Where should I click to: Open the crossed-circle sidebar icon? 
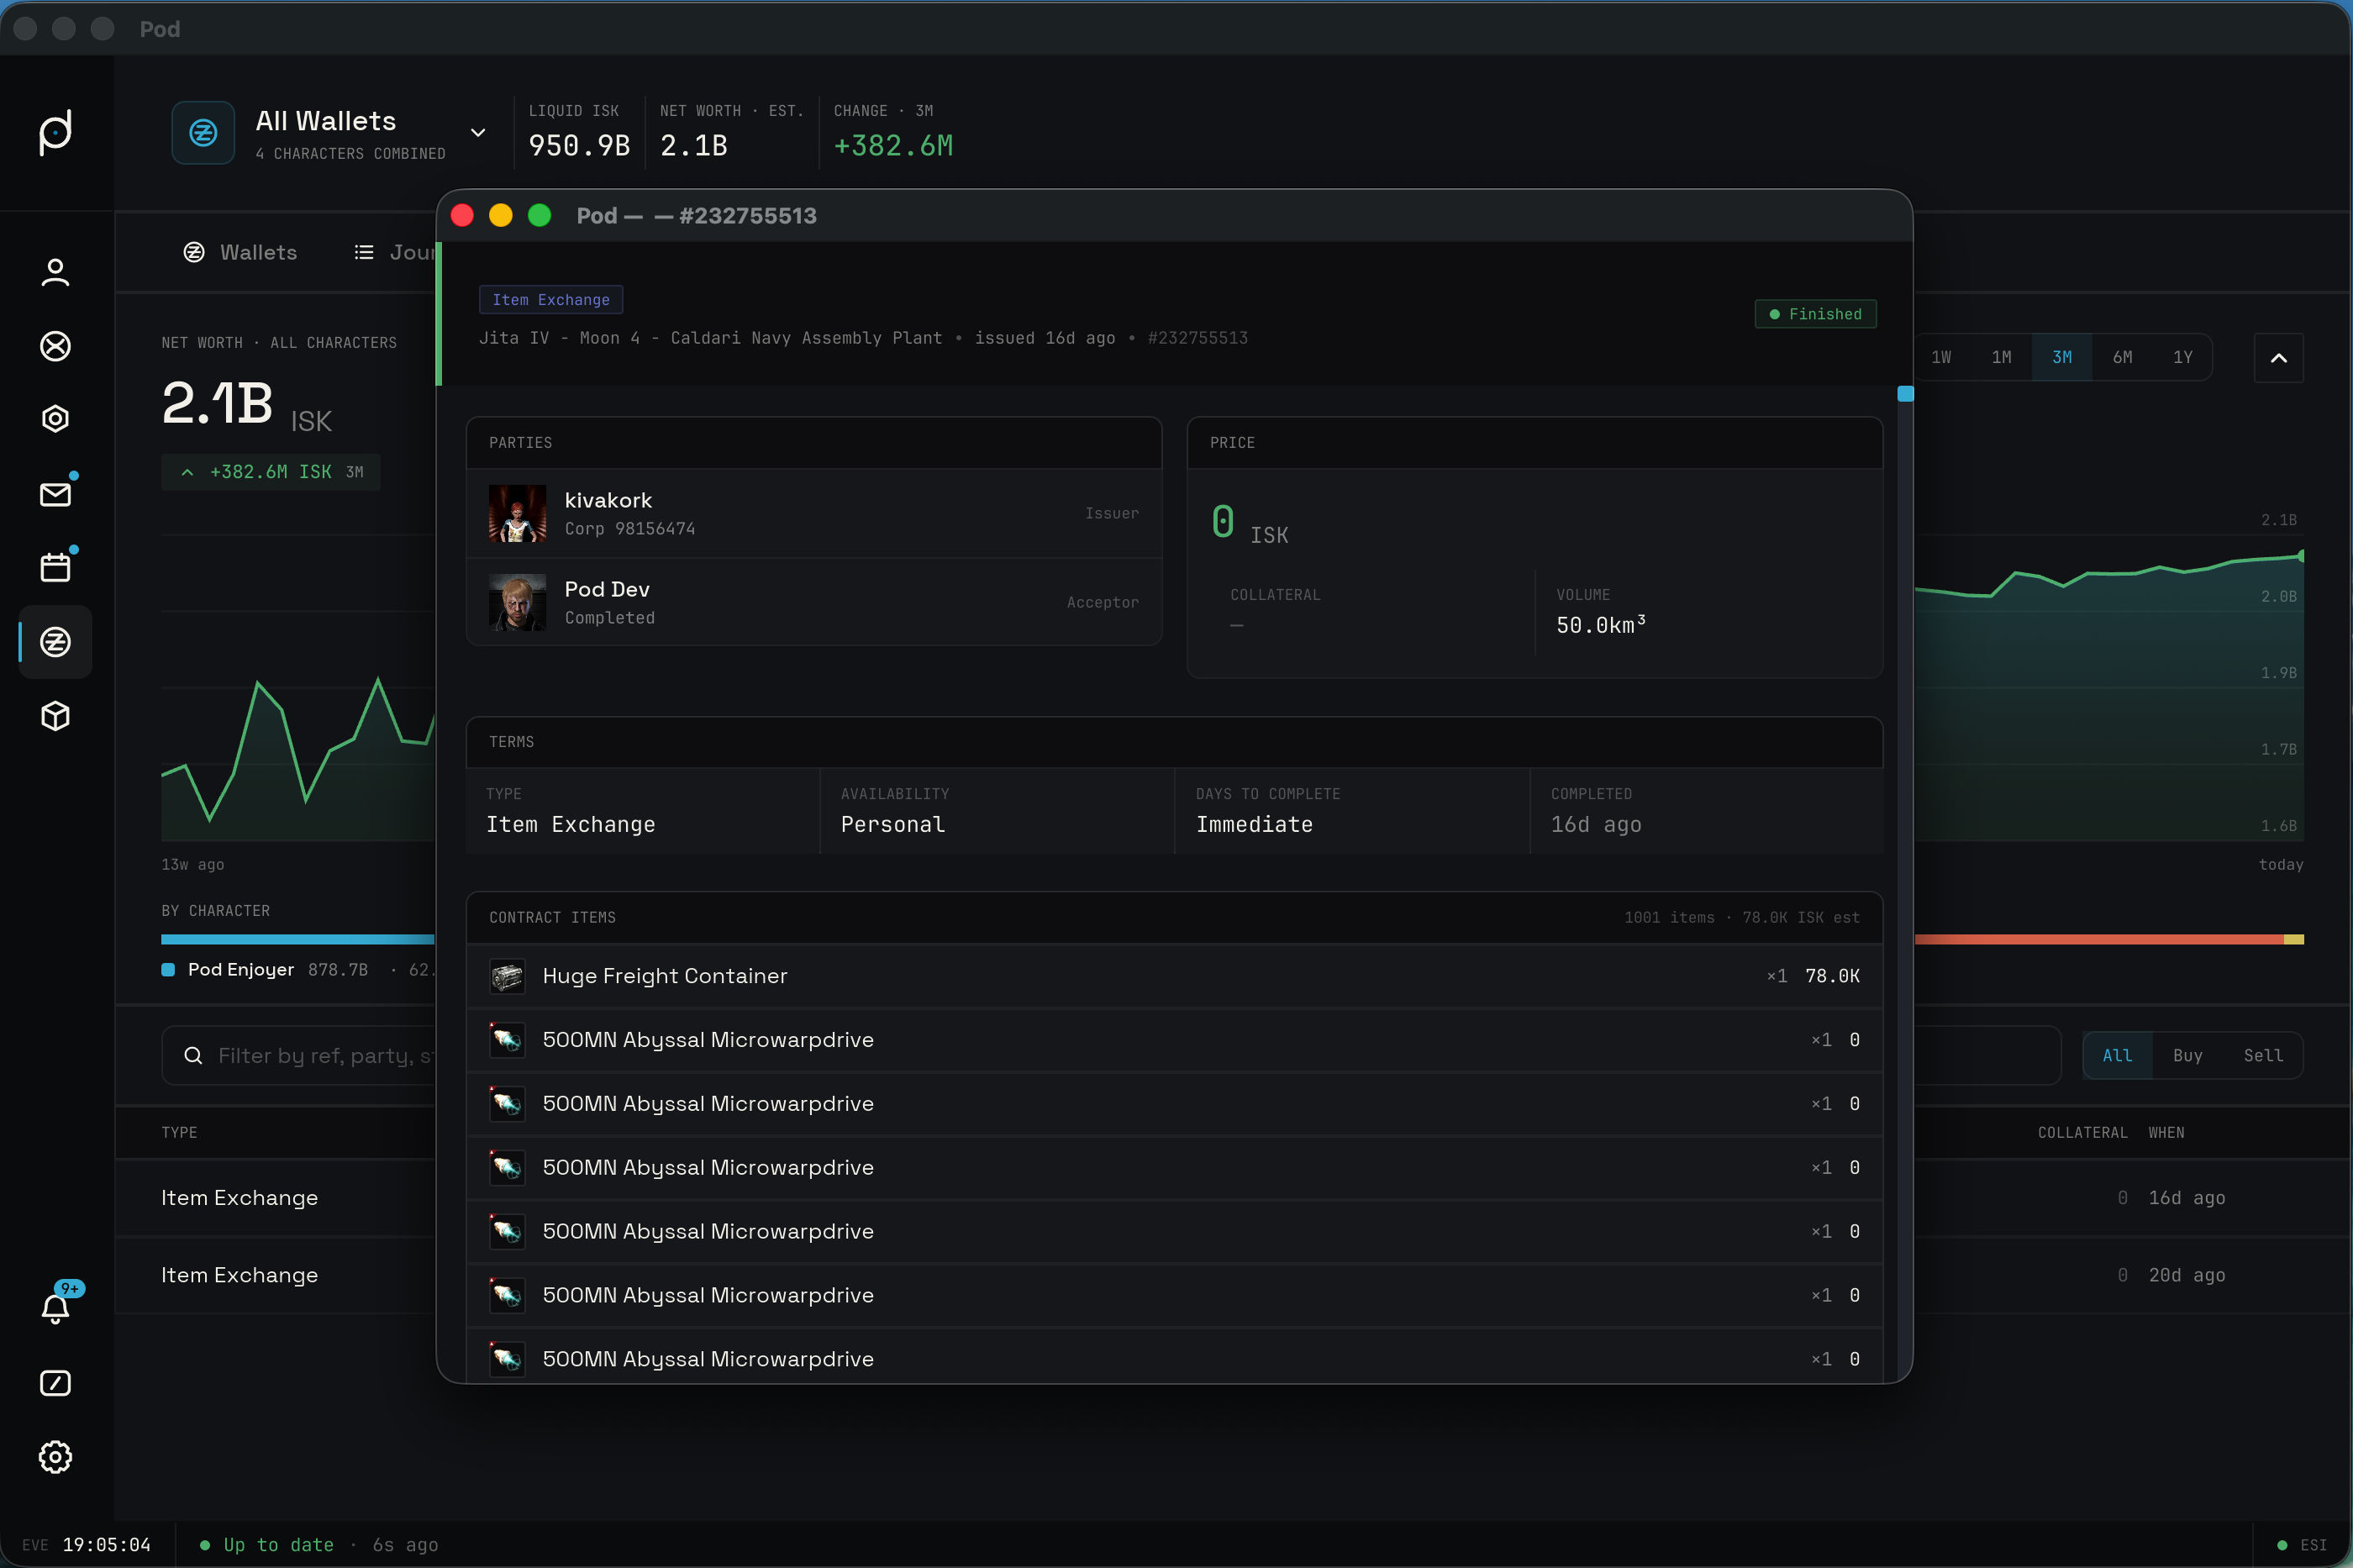[x=55, y=346]
